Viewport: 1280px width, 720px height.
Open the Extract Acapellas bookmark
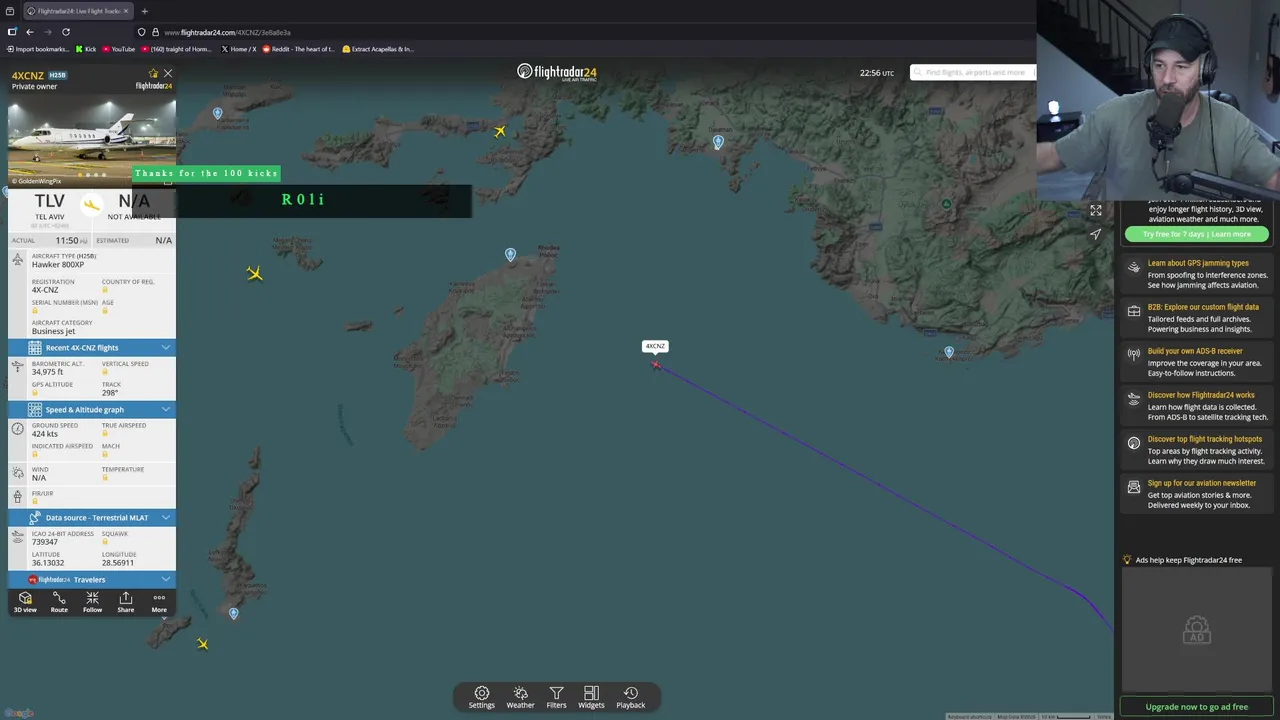377,49
